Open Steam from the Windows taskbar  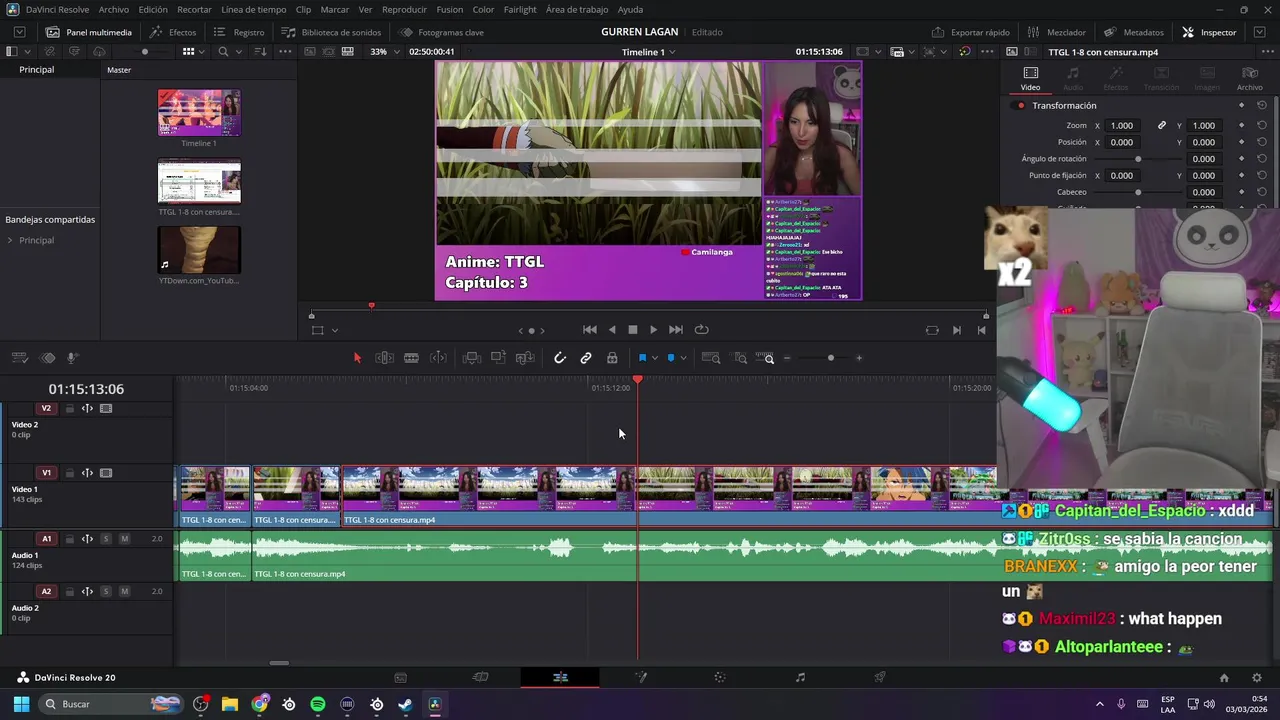tap(405, 704)
